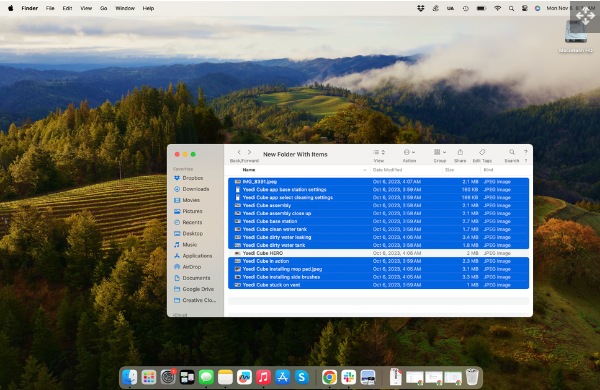Select Yeedi Cube assembly close up file
600x390 pixels.
click(378, 213)
